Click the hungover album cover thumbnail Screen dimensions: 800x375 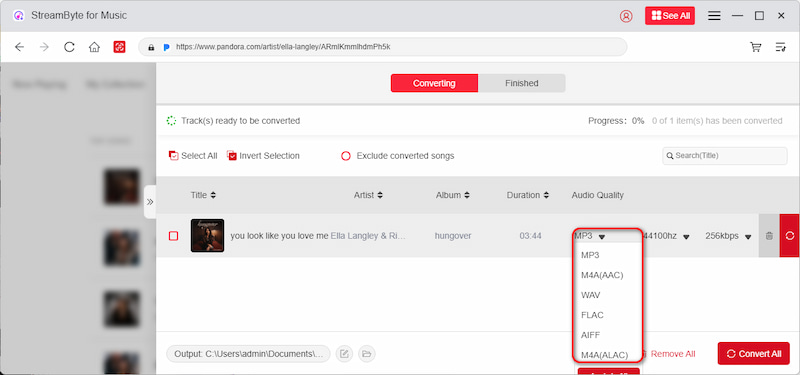click(207, 236)
